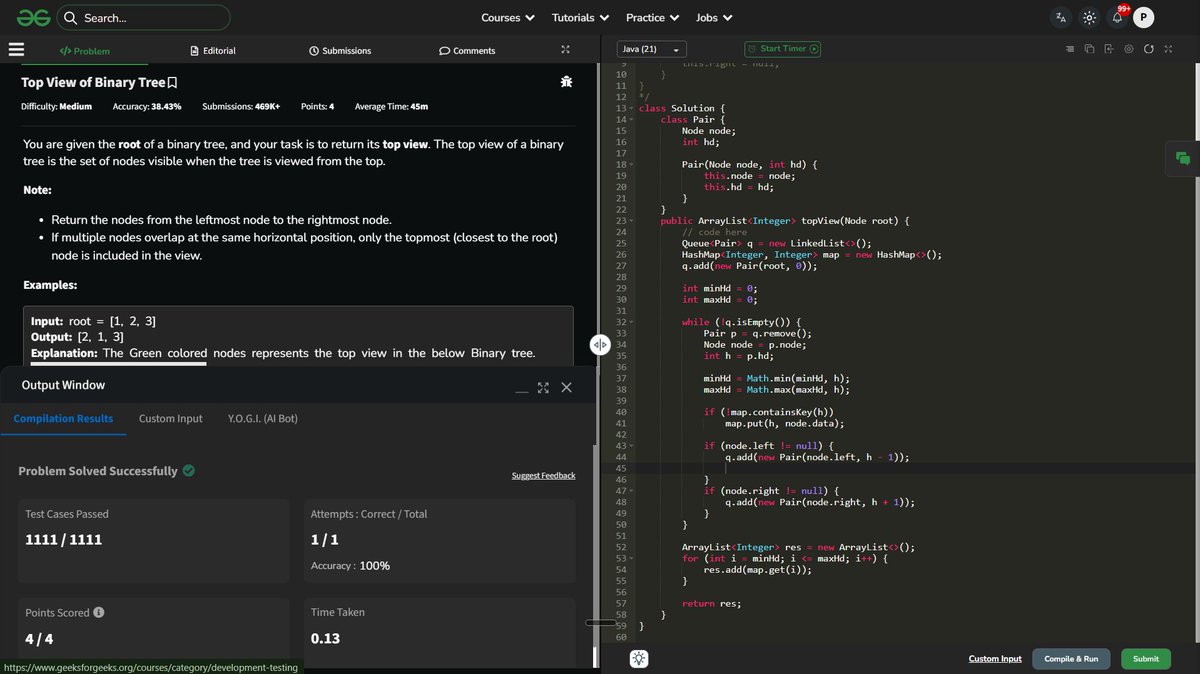Open the Tutorials dropdown
This screenshot has height=674, width=1200.
click(581, 18)
